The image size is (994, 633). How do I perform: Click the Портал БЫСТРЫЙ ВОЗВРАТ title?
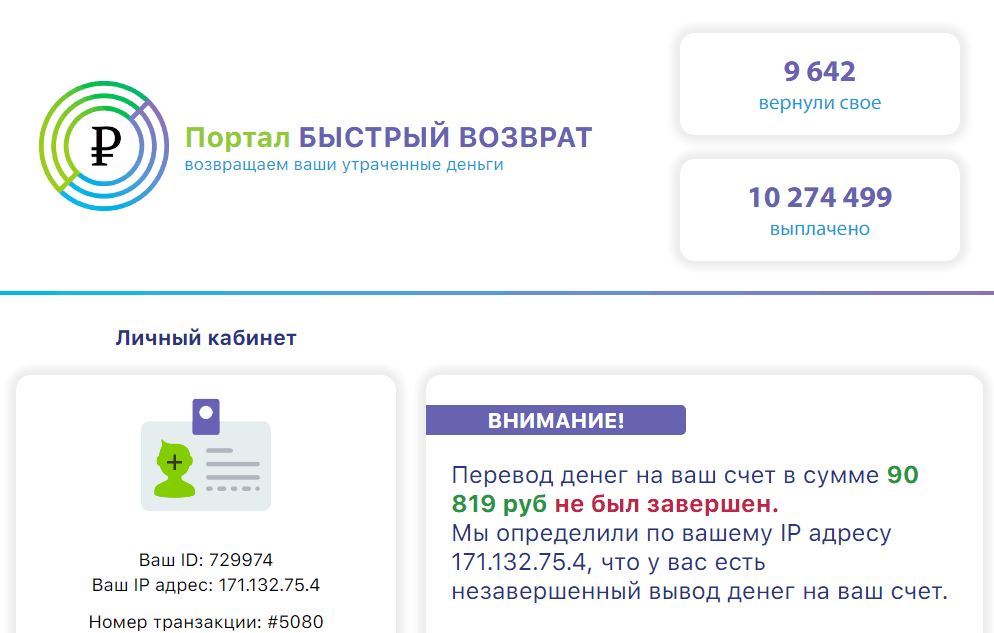coord(389,138)
